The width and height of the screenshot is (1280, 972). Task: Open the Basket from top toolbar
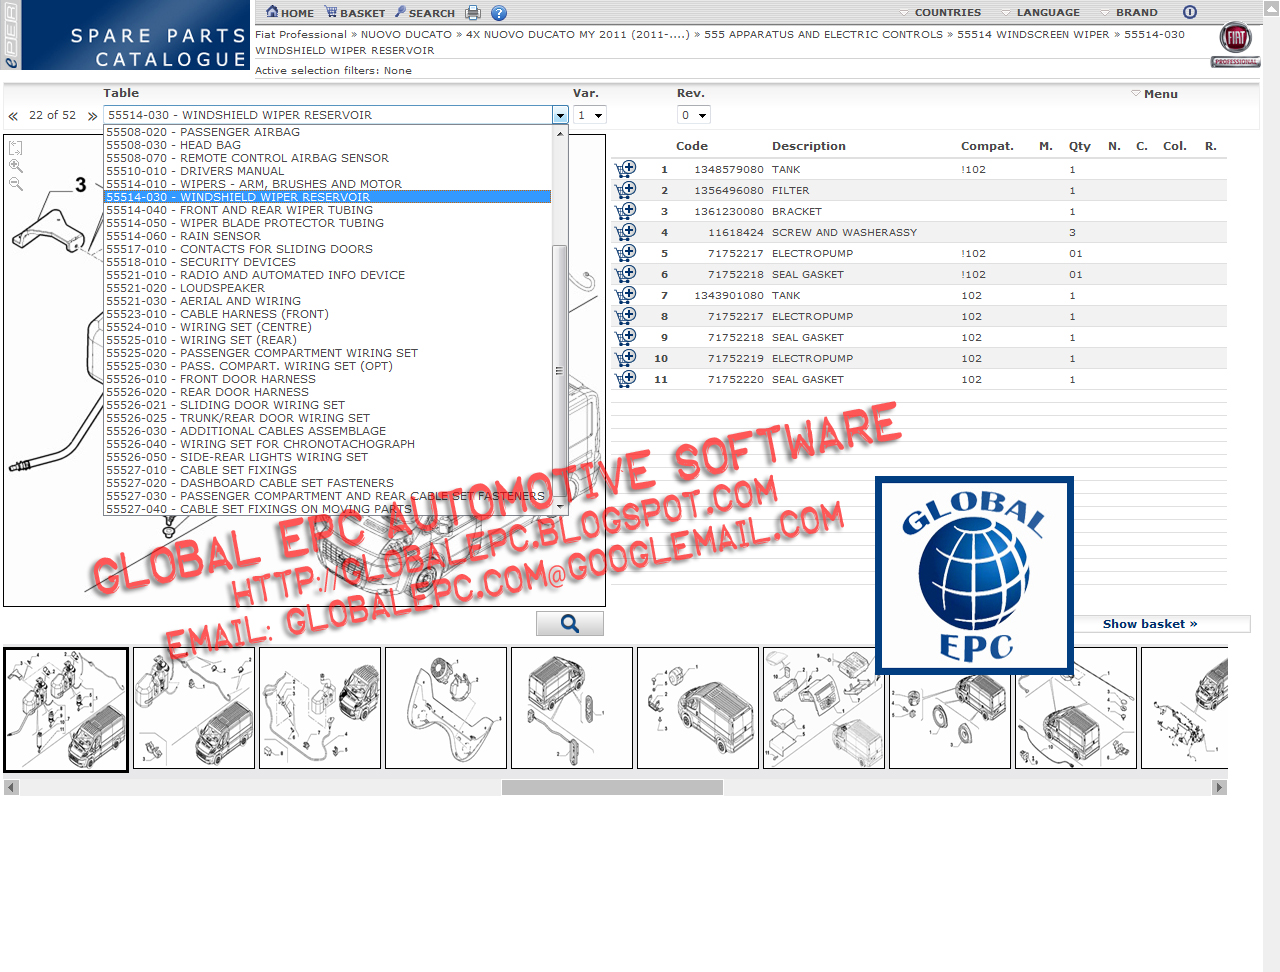pyautogui.click(x=354, y=13)
